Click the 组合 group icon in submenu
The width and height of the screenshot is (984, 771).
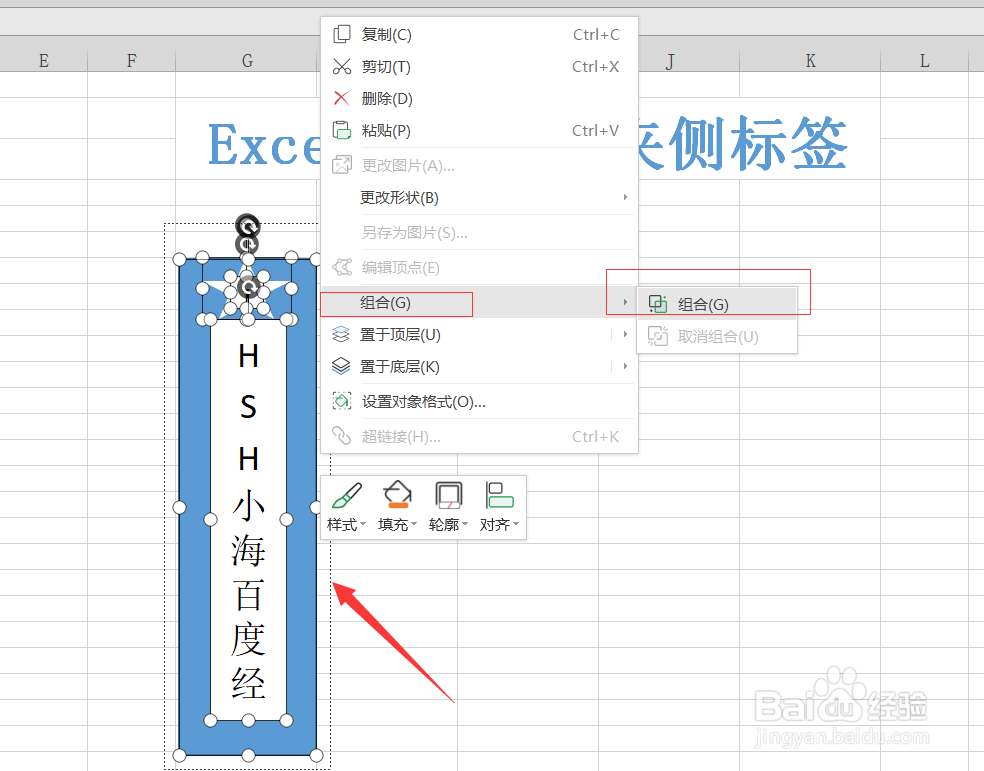[658, 303]
